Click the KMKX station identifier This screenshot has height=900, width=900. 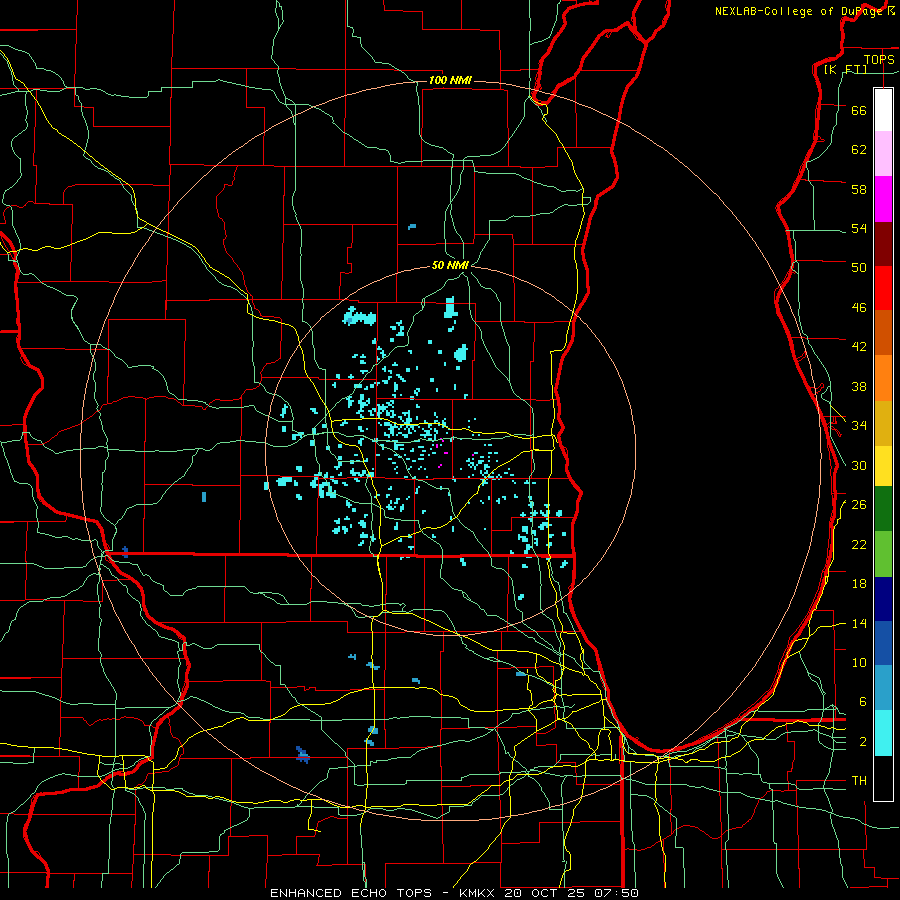click(479, 893)
